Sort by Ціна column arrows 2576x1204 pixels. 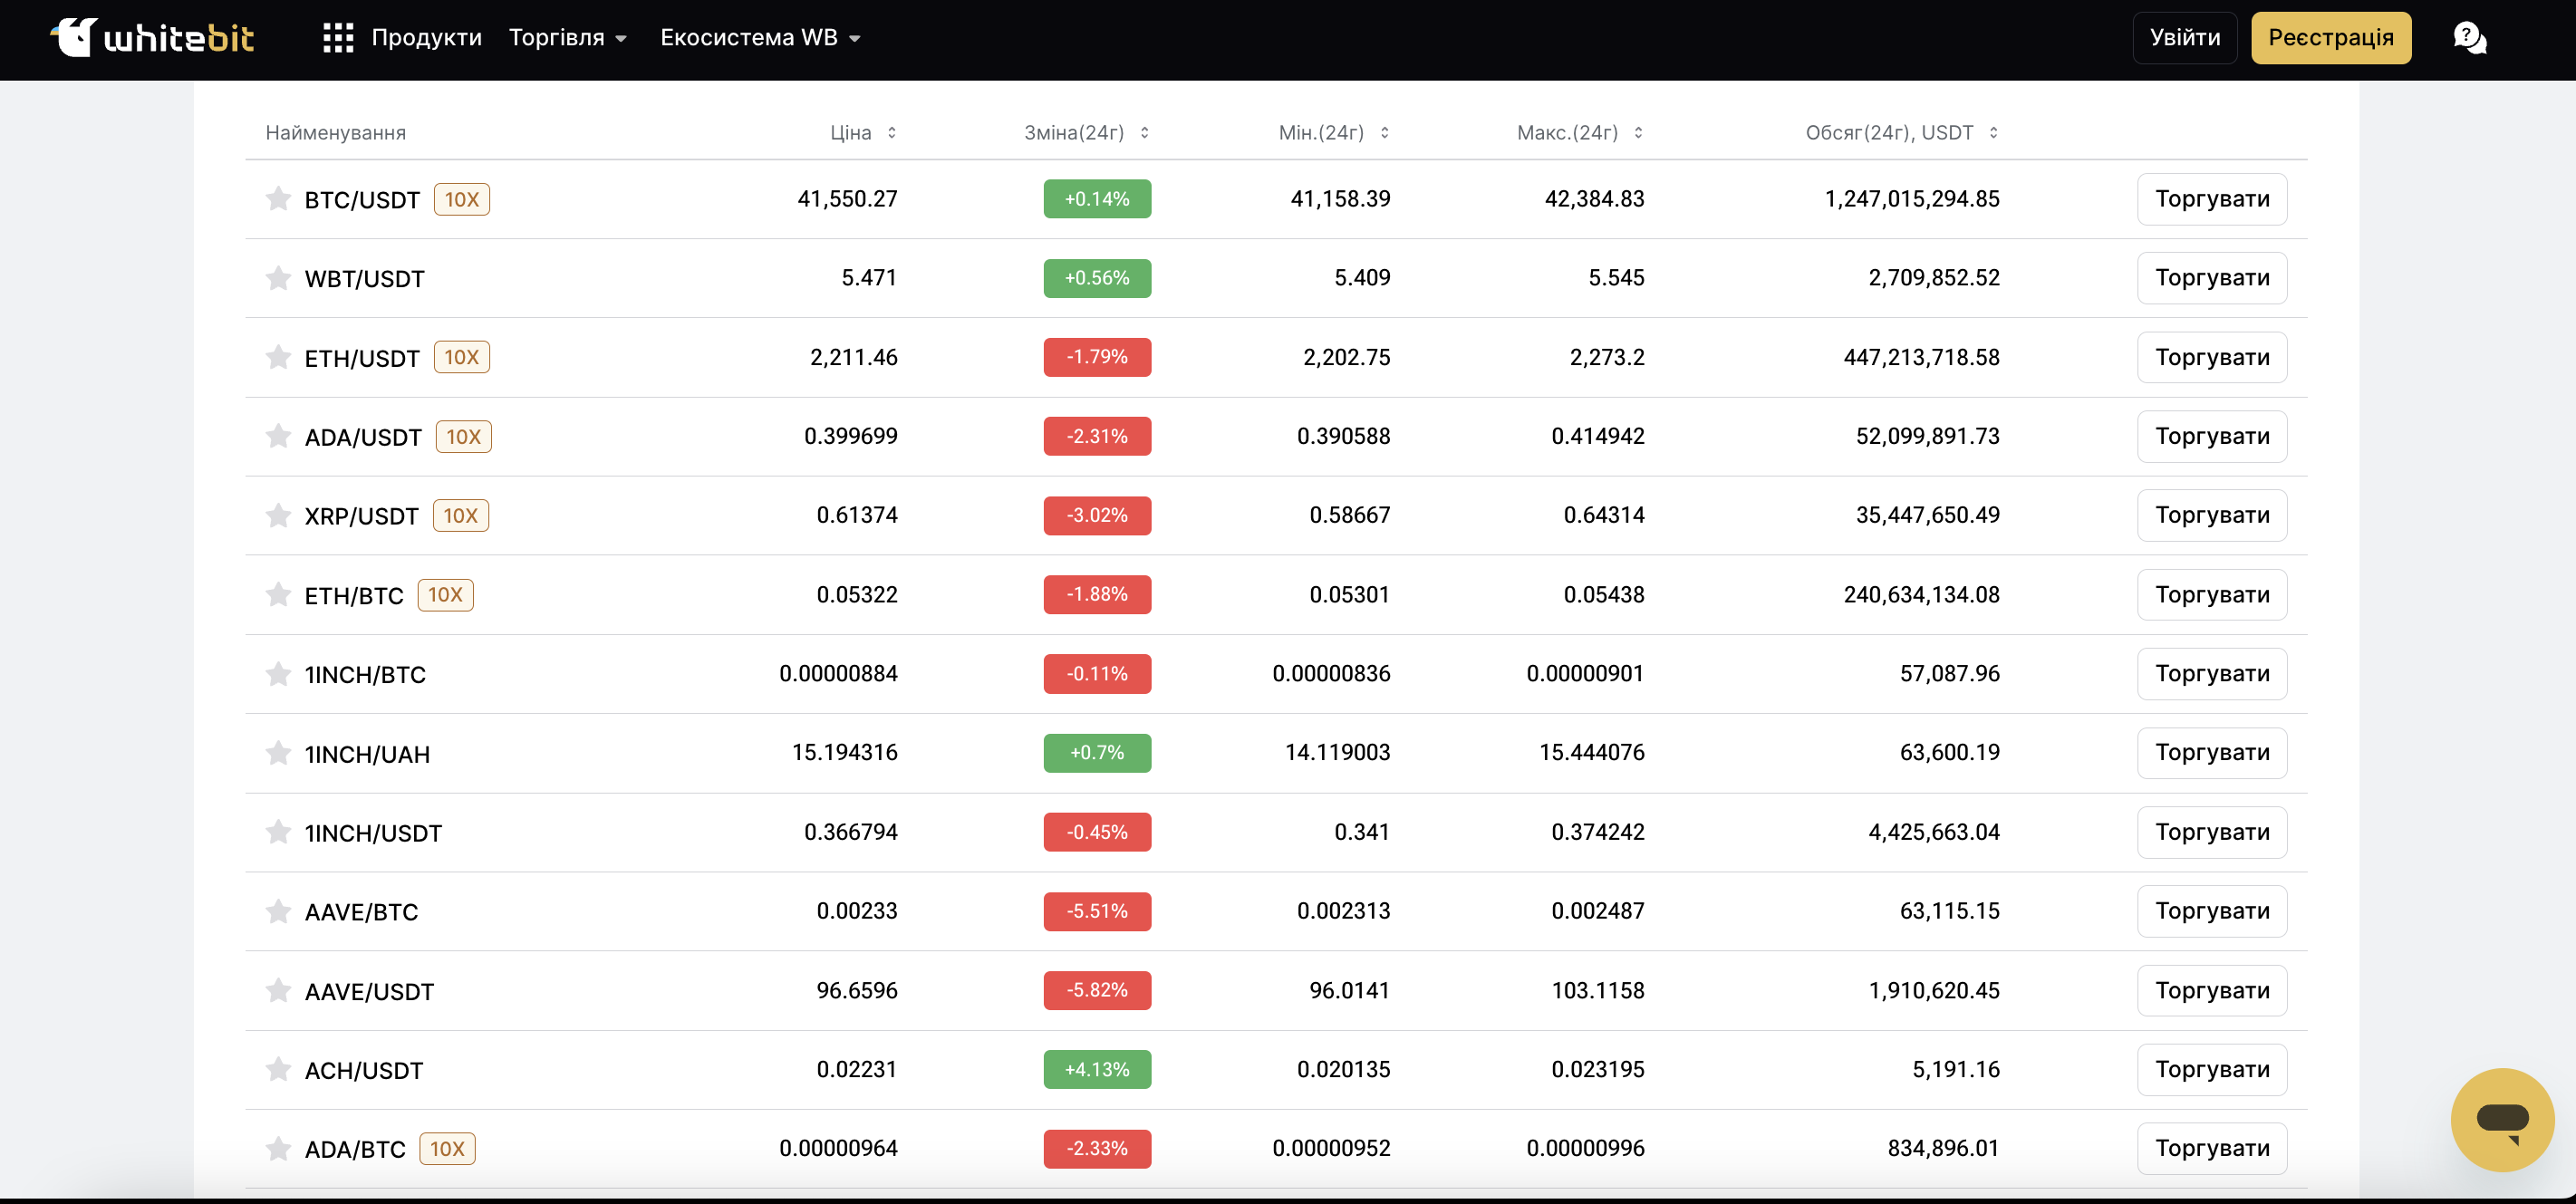pos(891,133)
